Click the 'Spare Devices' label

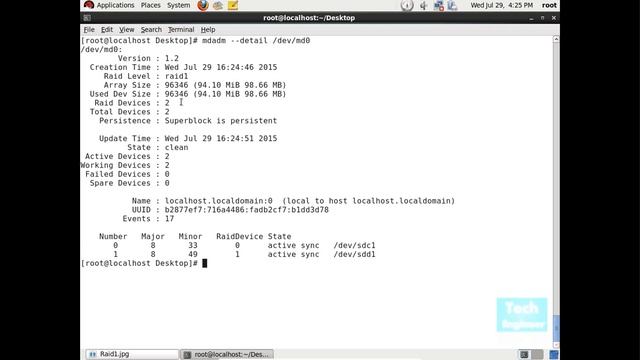point(120,183)
